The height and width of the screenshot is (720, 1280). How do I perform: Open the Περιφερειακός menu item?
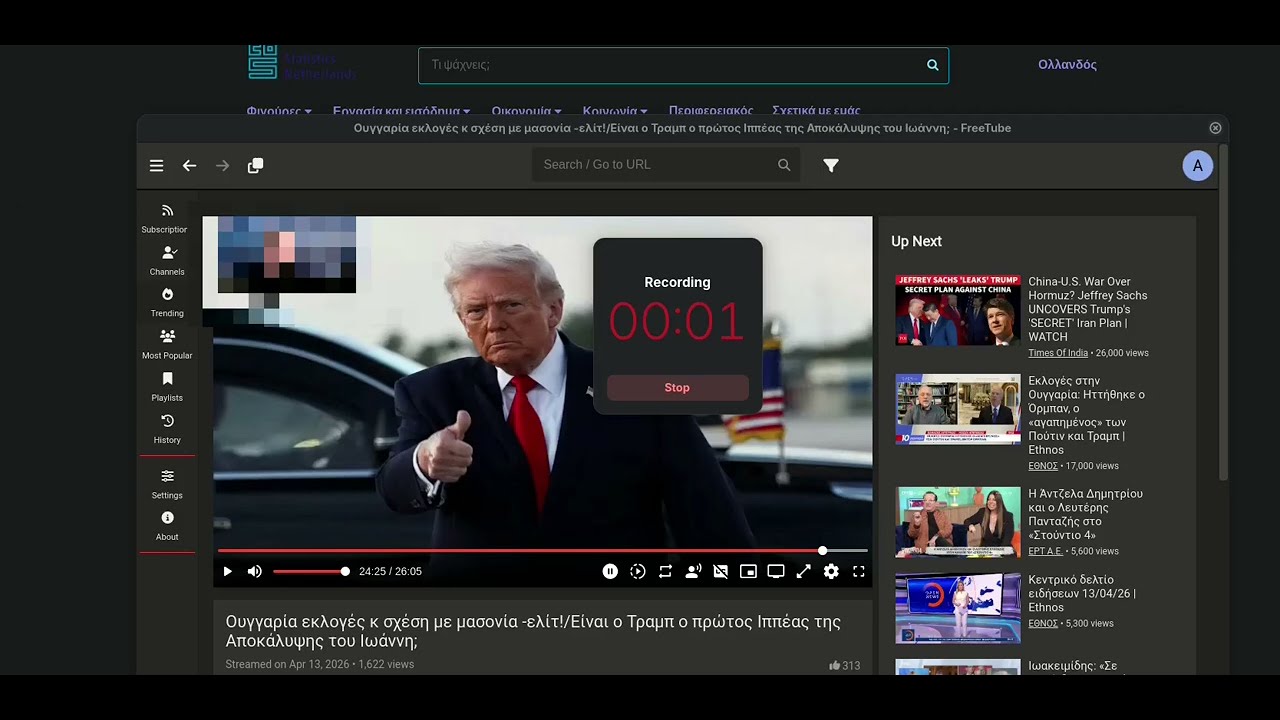click(711, 111)
